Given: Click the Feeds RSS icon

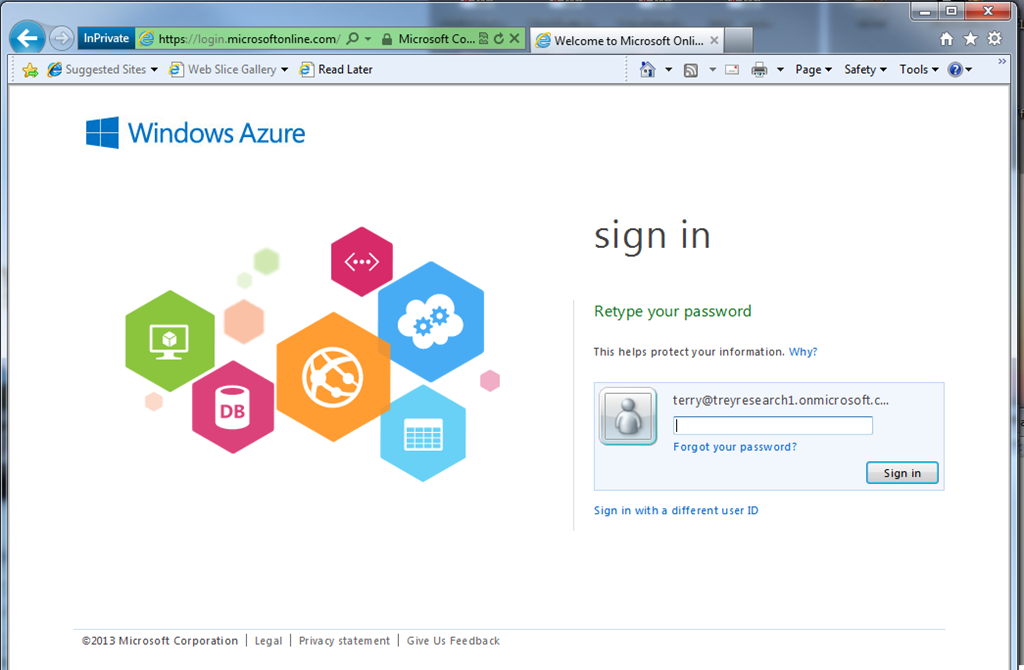Looking at the screenshot, I should pyautogui.click(x=690, y=70).
